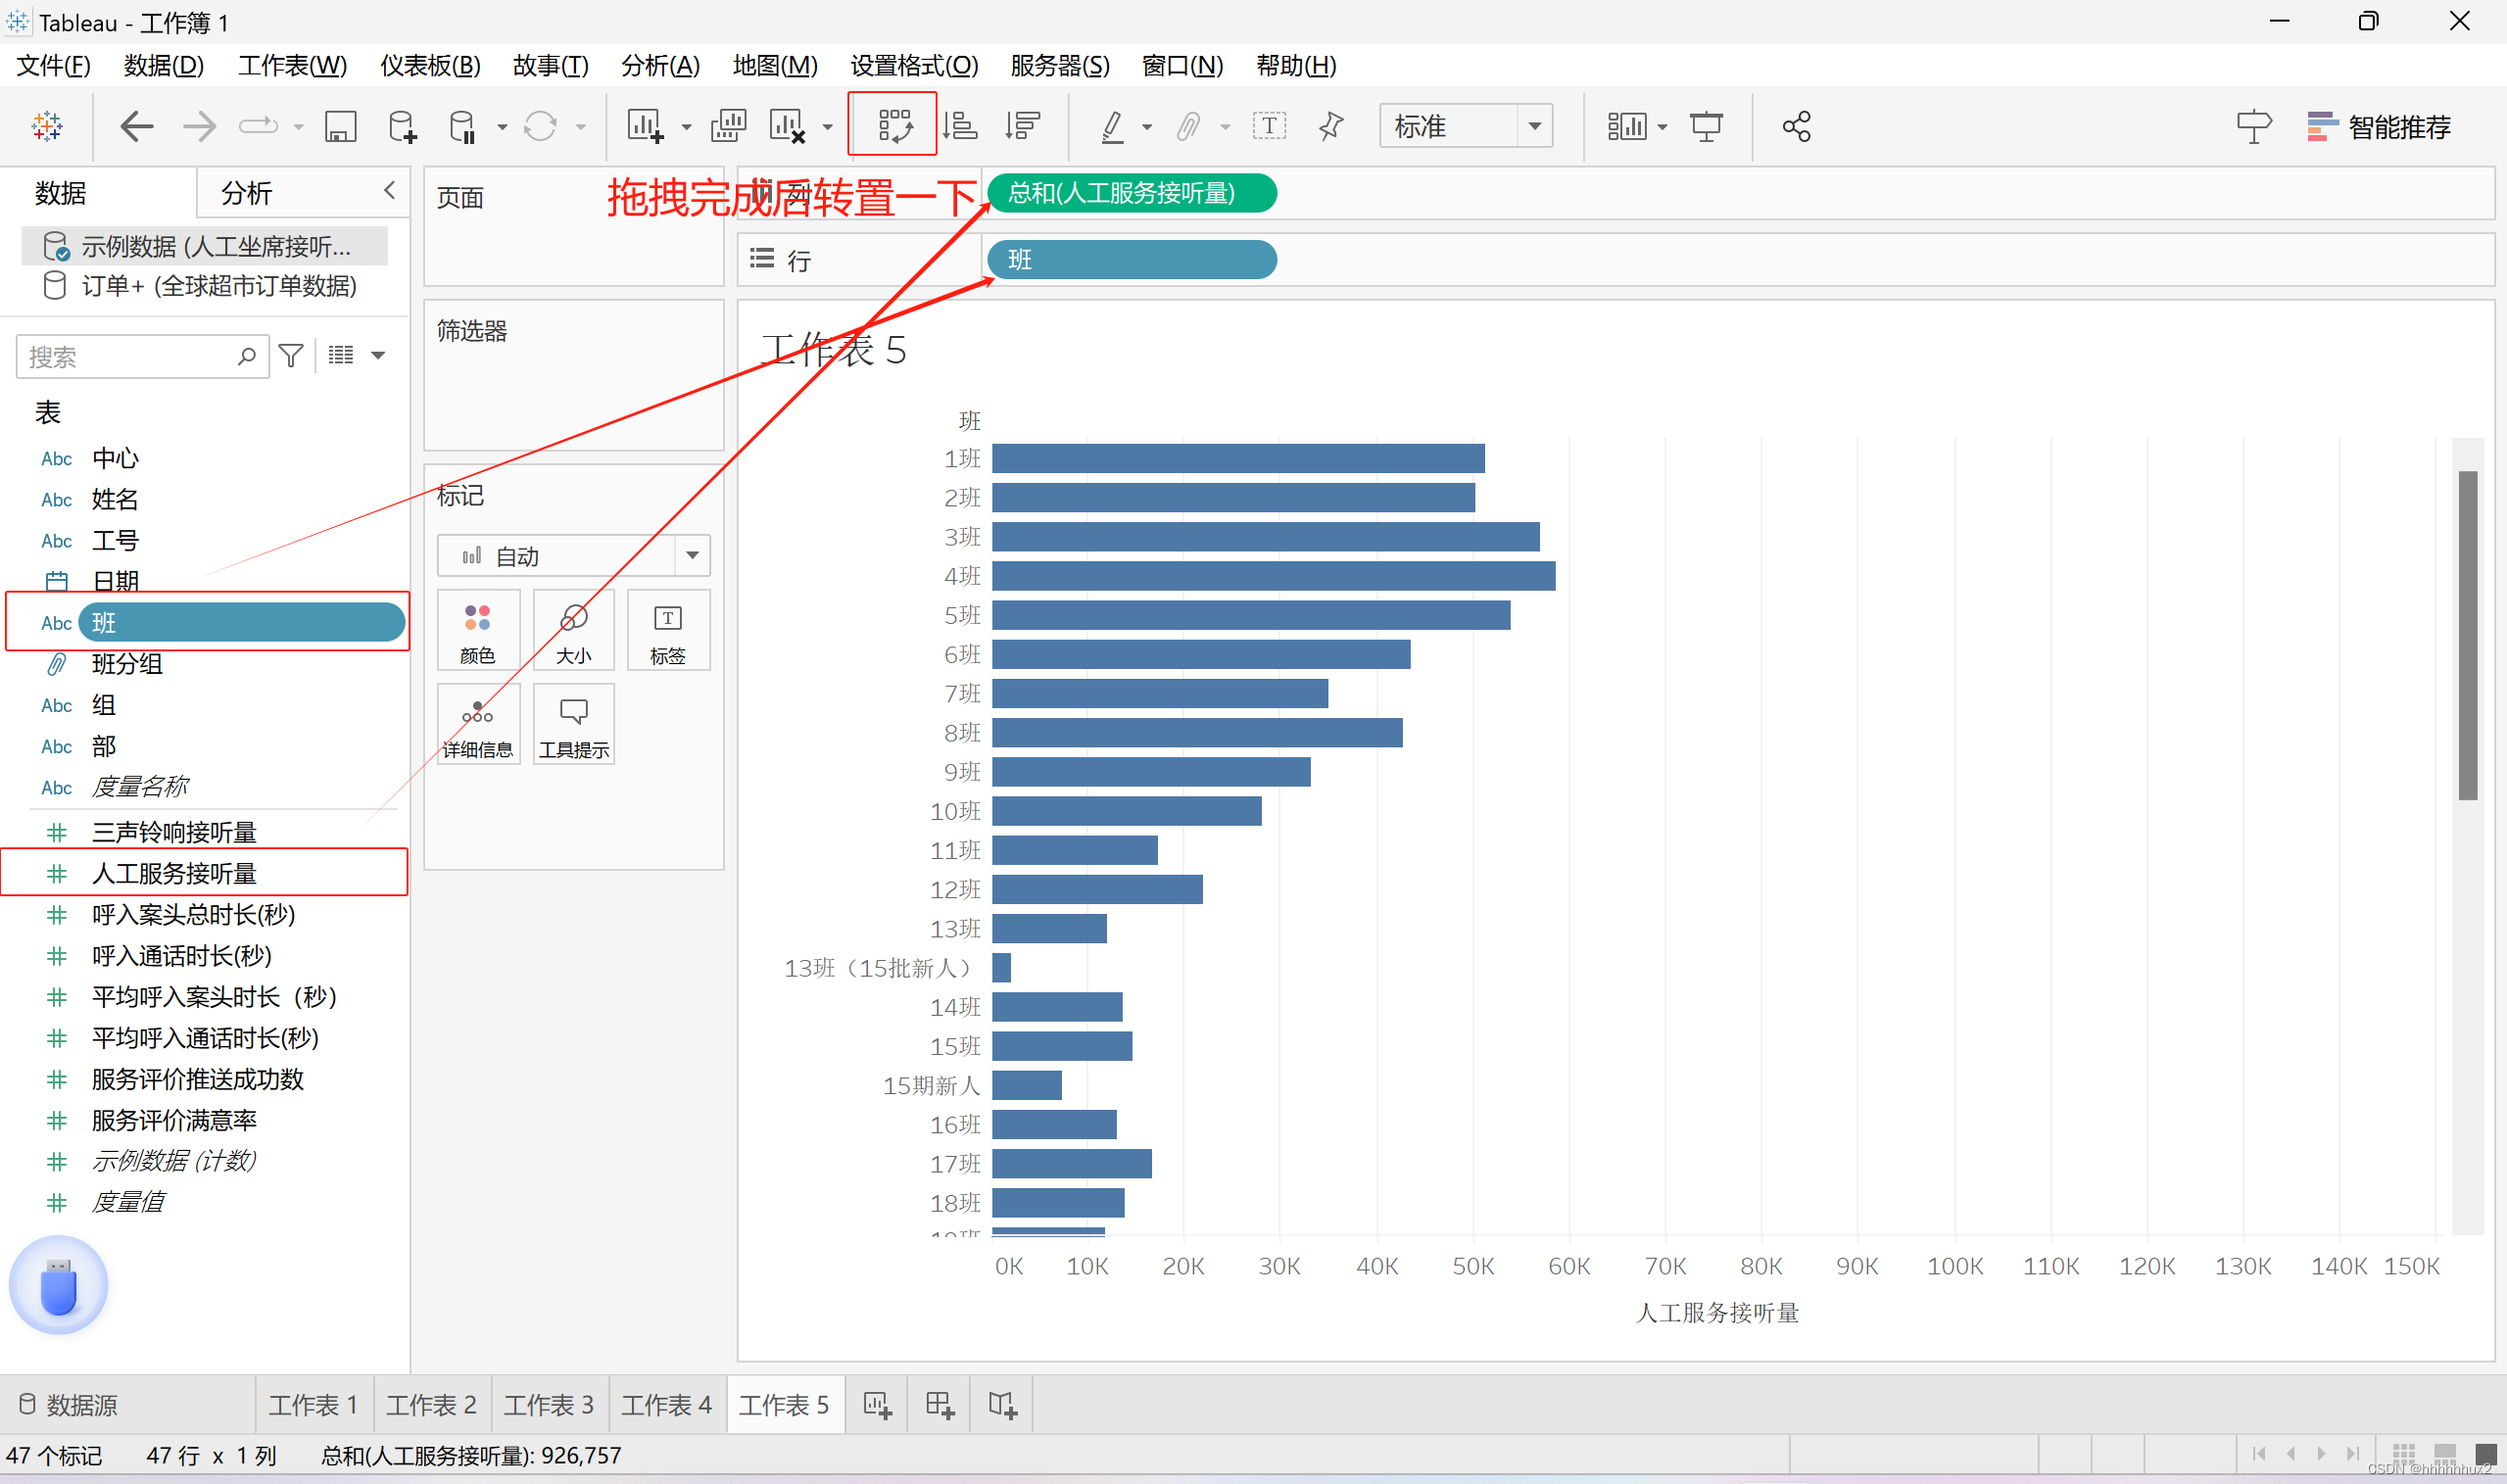2507x1484 pixels.
Task: Open the 自动 mark type dropdown
Action: point(691,555)
